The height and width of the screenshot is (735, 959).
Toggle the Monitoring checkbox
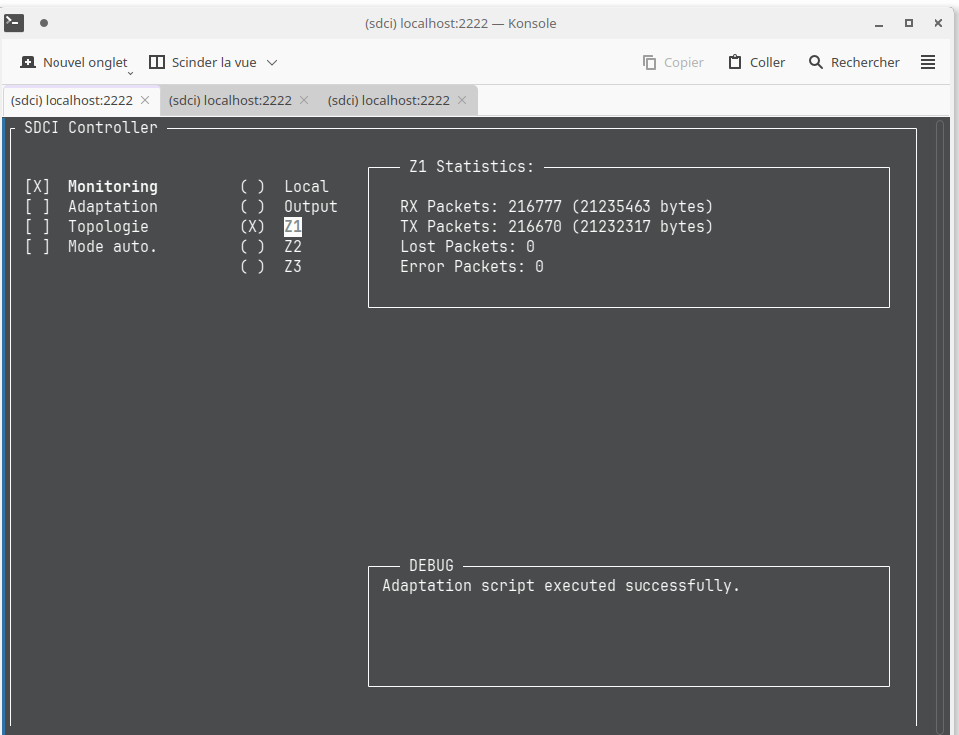(x=37, y=187)
